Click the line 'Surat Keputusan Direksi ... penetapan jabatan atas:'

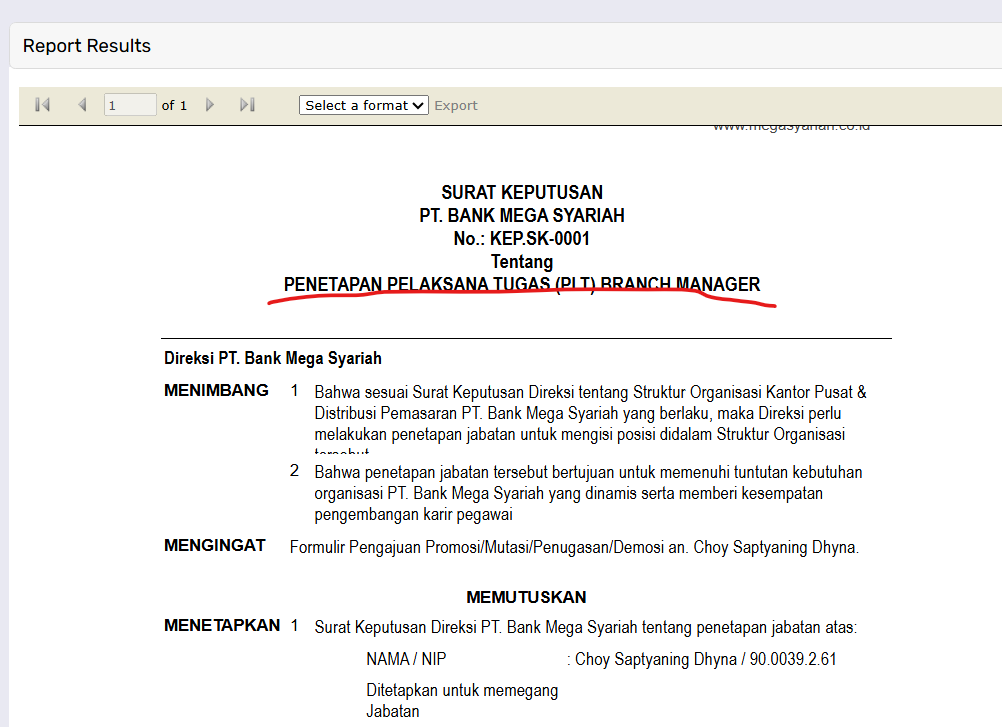point(585,627)
